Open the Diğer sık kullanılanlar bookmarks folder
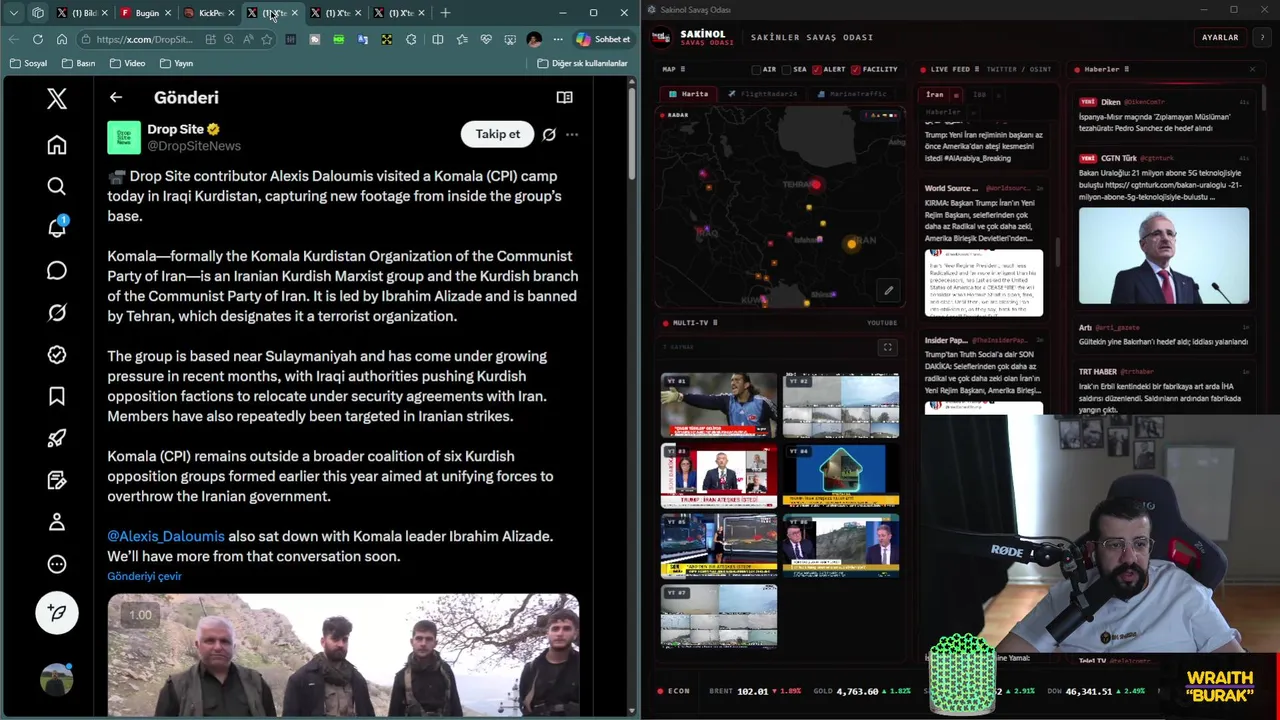 [582, 63]
